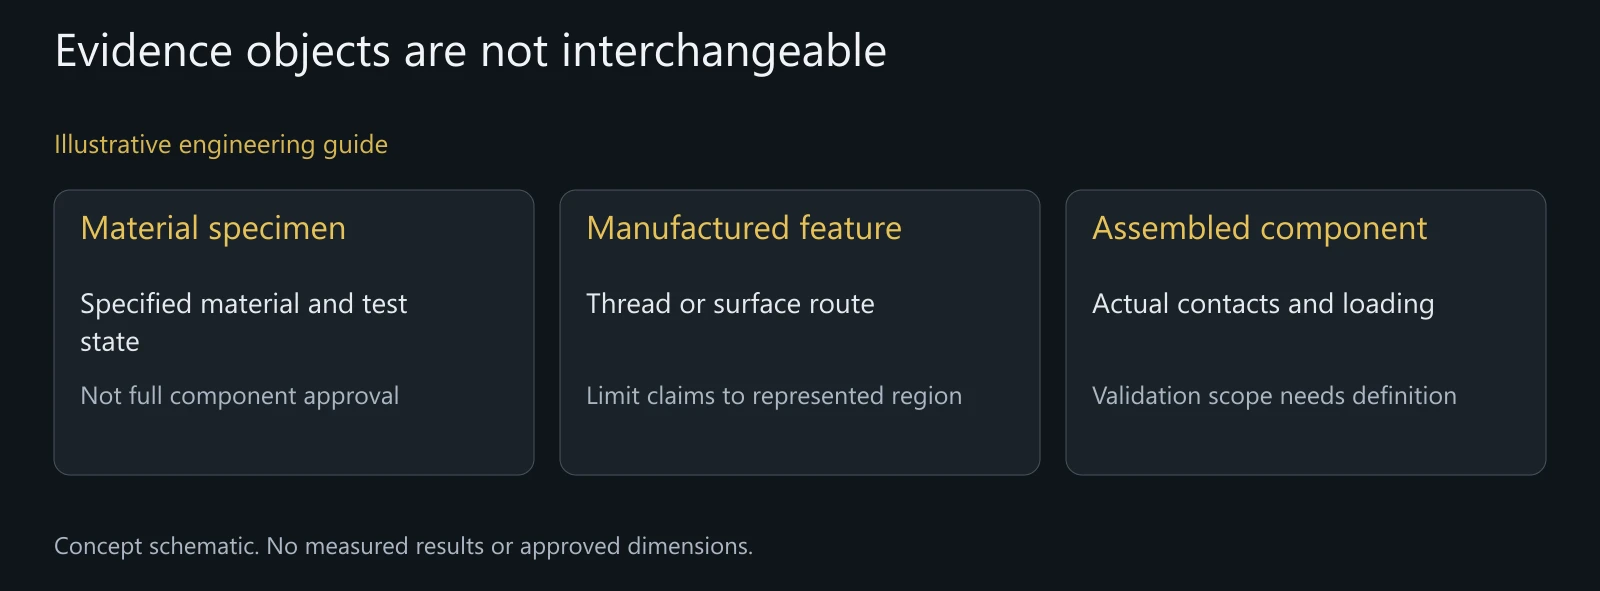
Task: Select the Manufactured feature card heading
Action: tap(744, 229)
